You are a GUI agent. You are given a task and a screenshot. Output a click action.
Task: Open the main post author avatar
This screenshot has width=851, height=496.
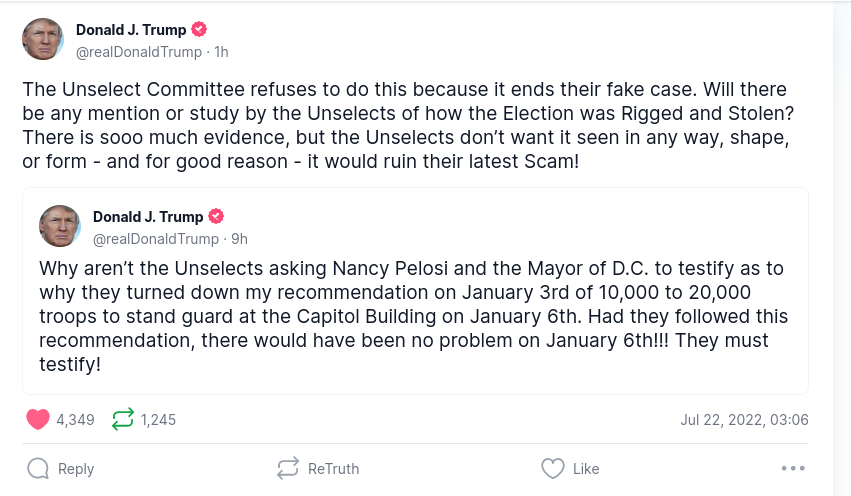(43, 39)
